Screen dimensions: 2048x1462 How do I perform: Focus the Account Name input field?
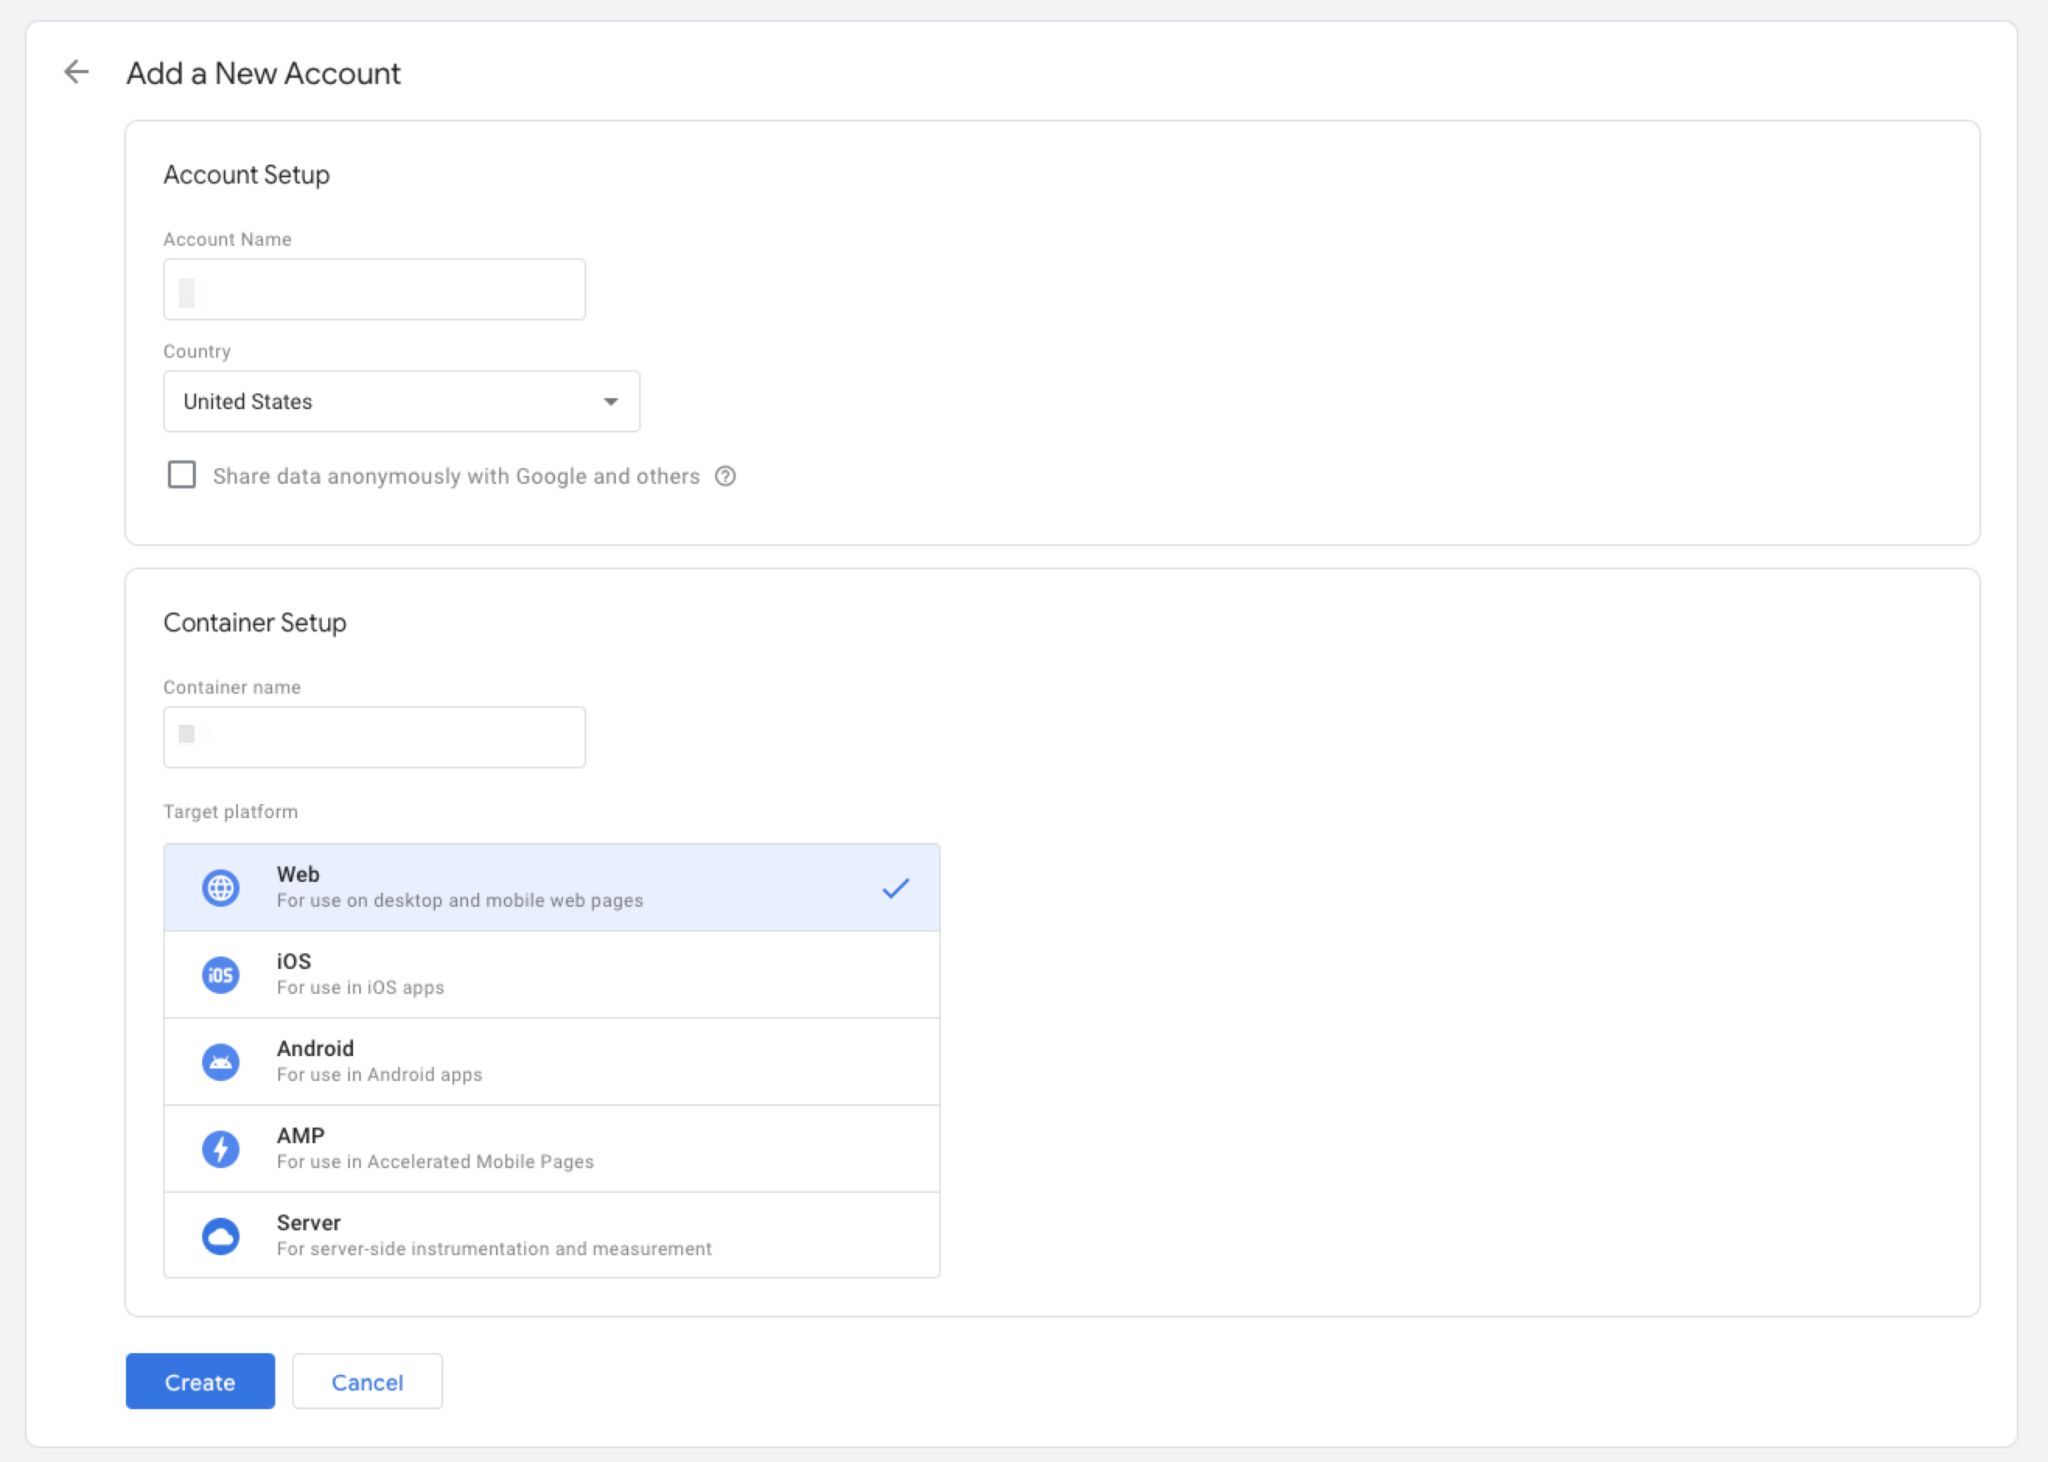click(374, 290)
